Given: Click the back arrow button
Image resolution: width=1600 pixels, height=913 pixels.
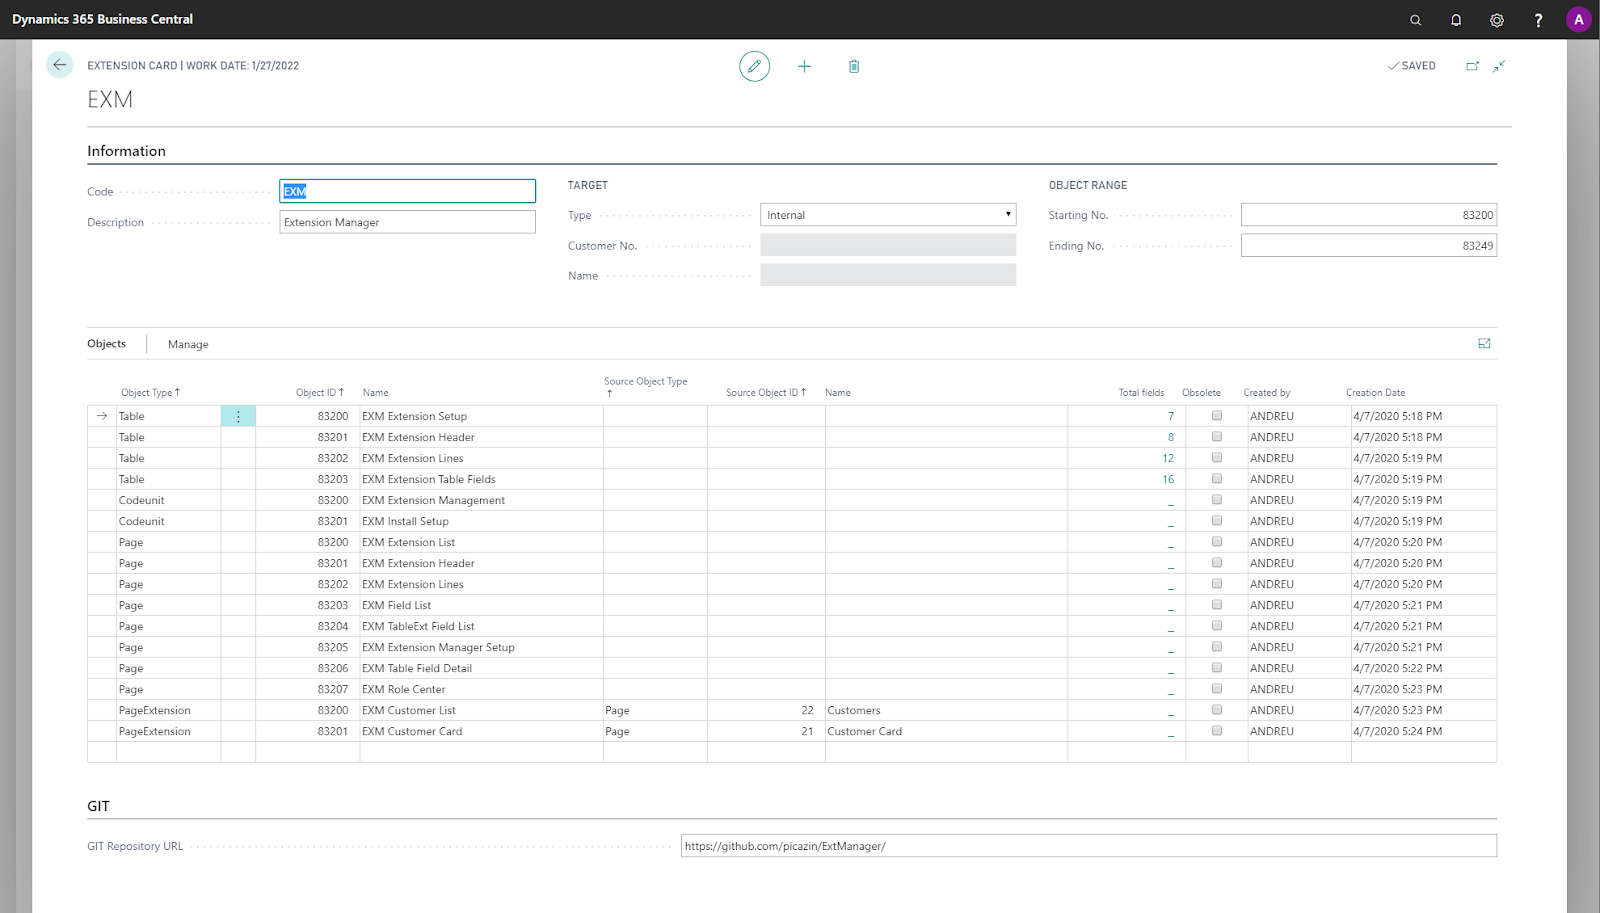Looking at the screenshot, I should [x=60, y=65].
